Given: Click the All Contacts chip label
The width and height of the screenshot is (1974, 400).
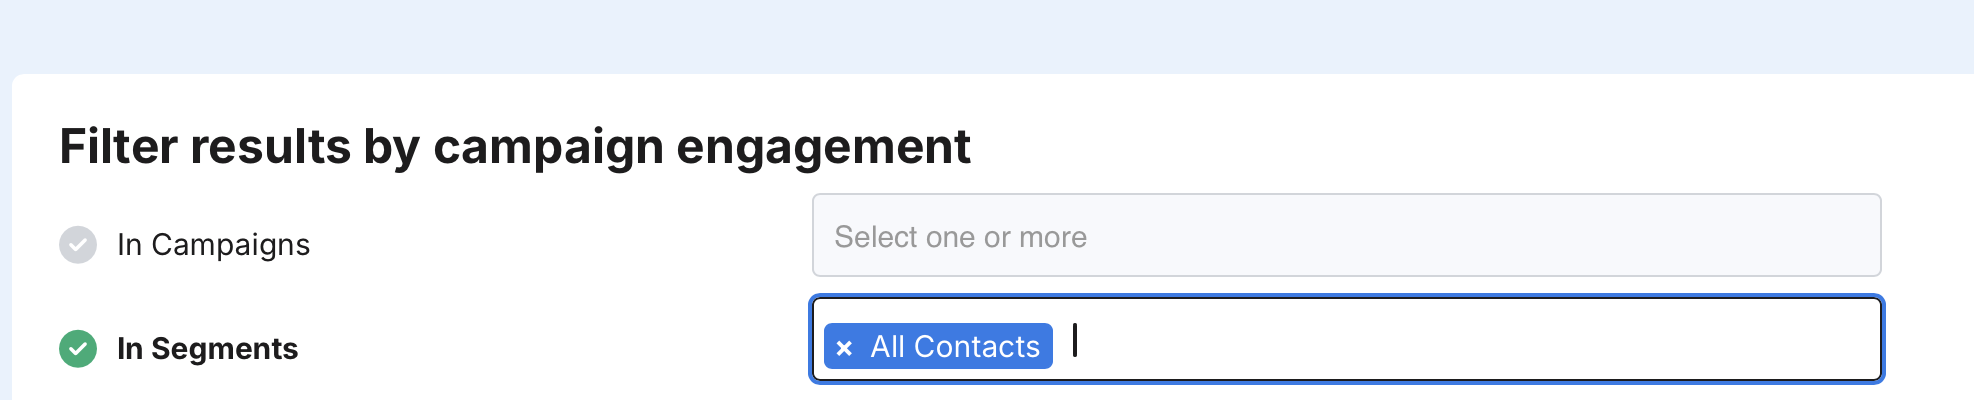Looking at the screenshot, I should [955, 347].
